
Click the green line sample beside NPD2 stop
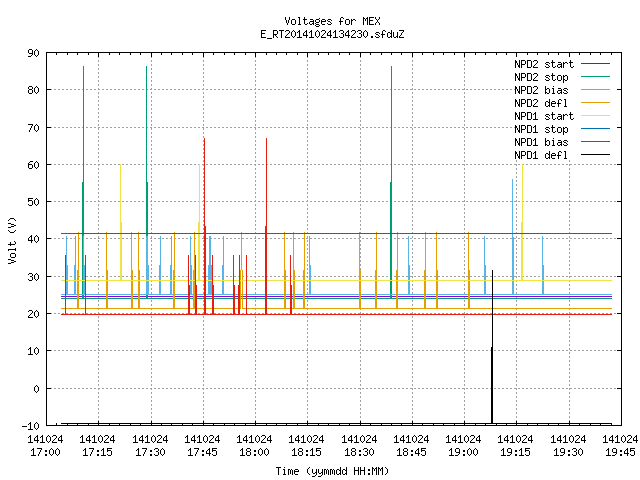coord(596,77)
